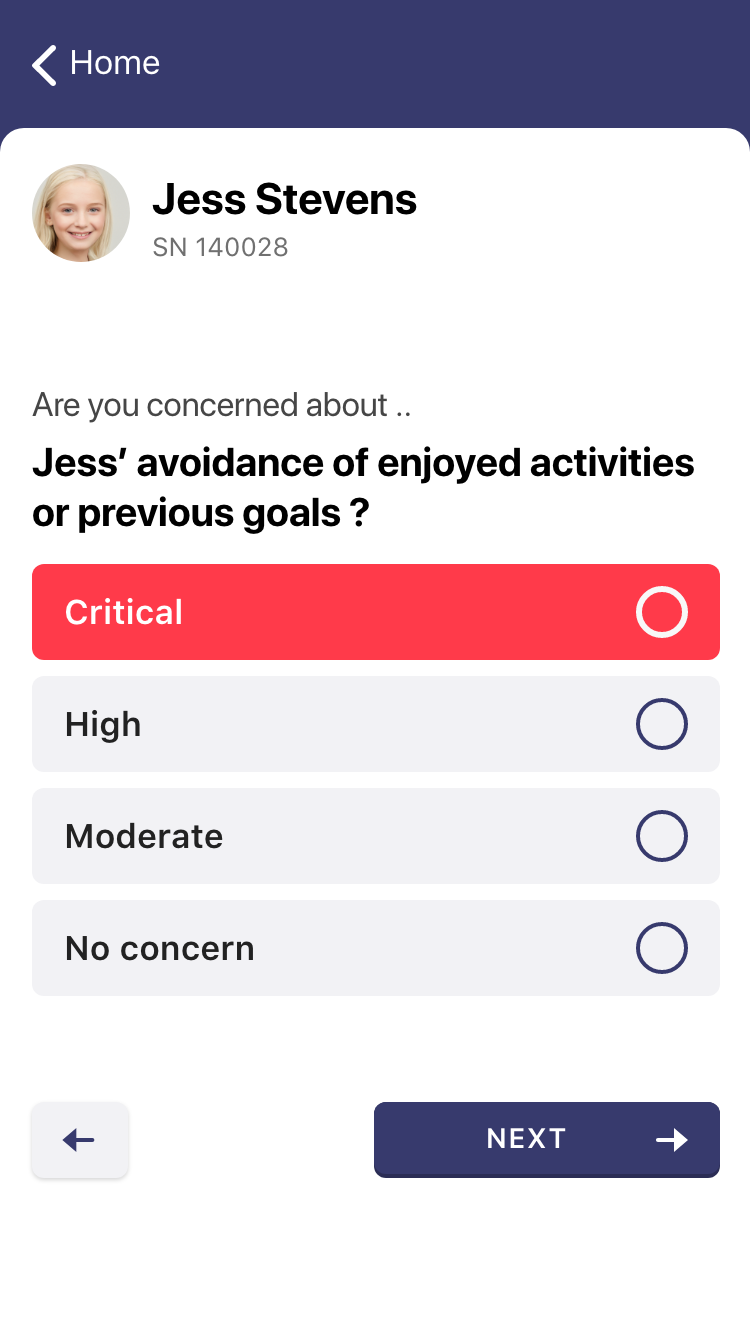The image size is (750, 1334).
Task: Click the High option label
Action: (x=103, y=724)
